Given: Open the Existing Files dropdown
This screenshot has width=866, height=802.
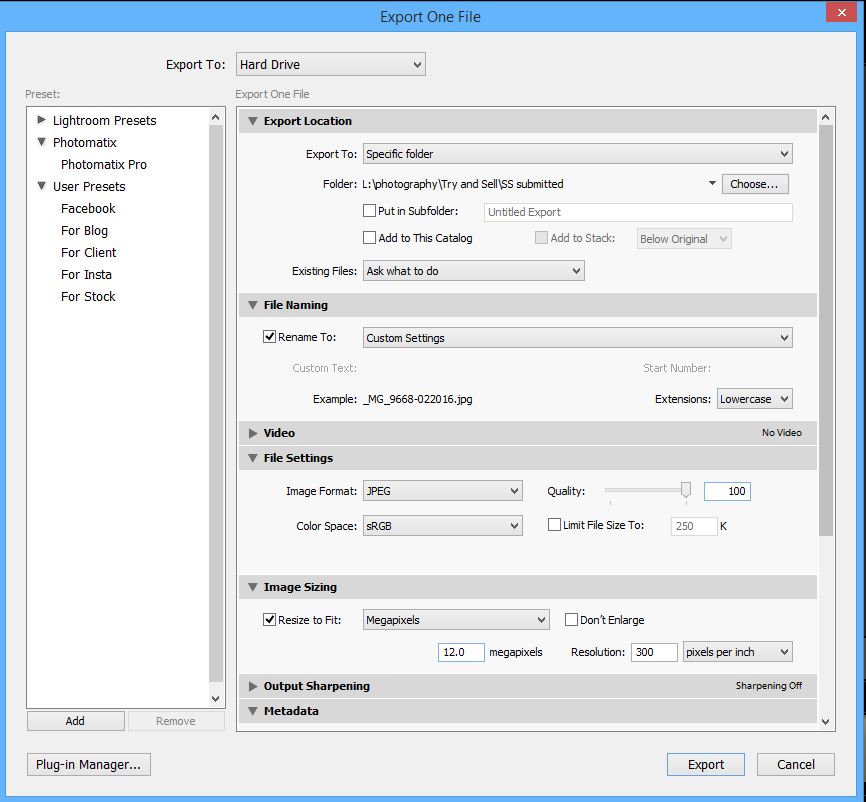Looking at the screenshot, I should [x=473, y=271].
